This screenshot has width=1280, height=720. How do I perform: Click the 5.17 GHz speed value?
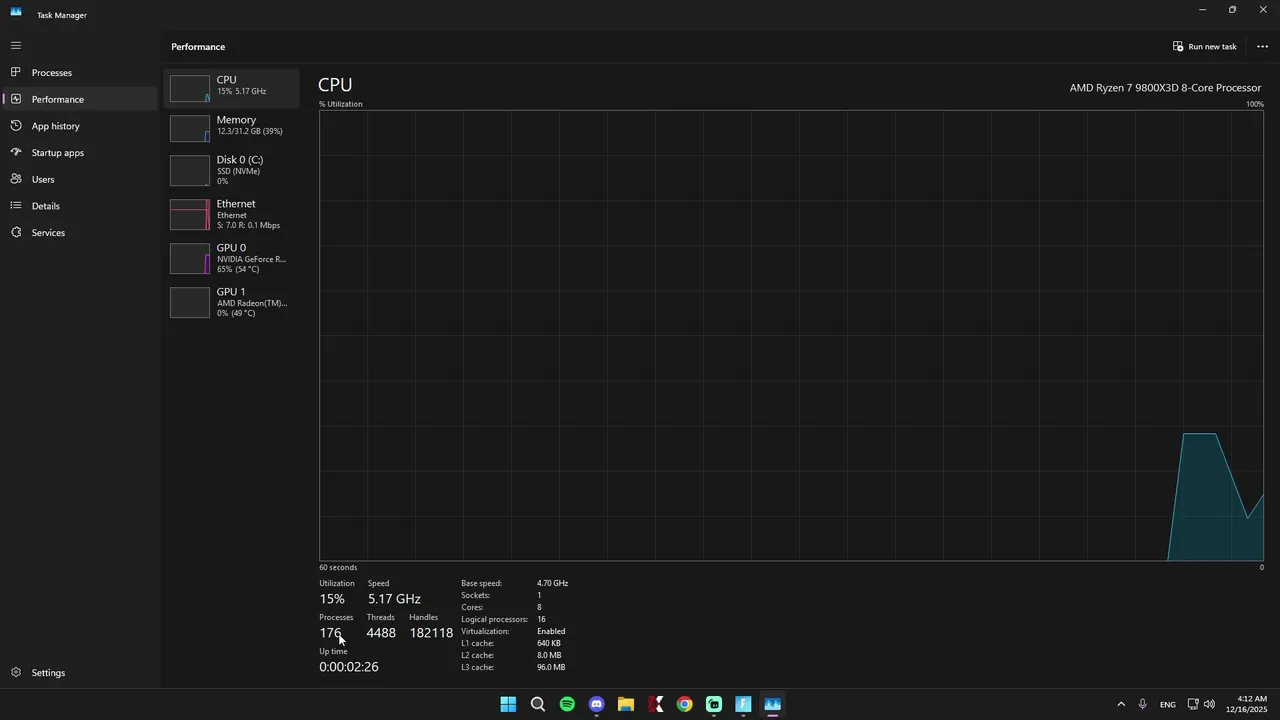(394, 599)
